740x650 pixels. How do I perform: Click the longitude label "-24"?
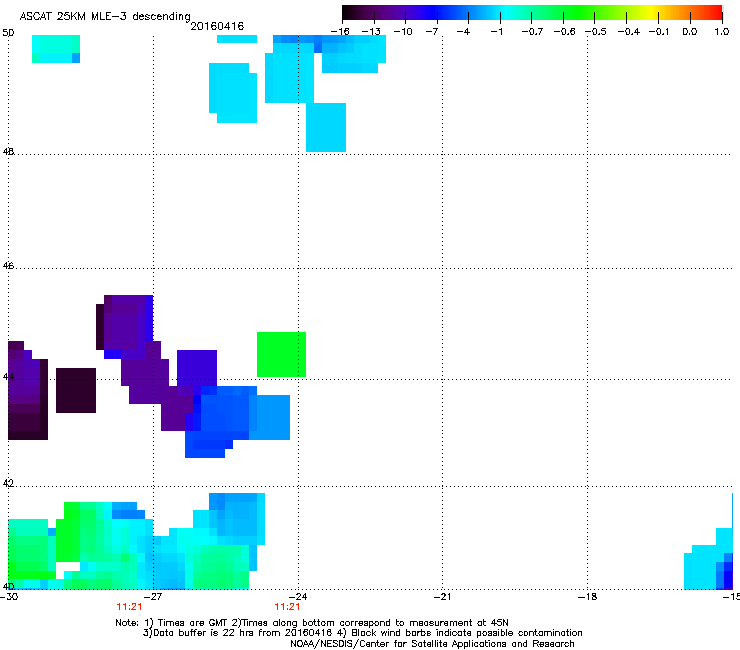pos(298,597)
